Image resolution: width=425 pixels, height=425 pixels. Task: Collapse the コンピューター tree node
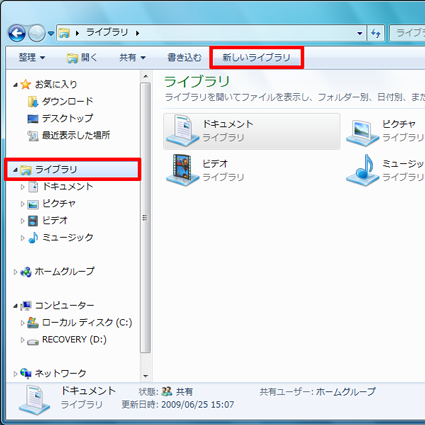(15, 305)
